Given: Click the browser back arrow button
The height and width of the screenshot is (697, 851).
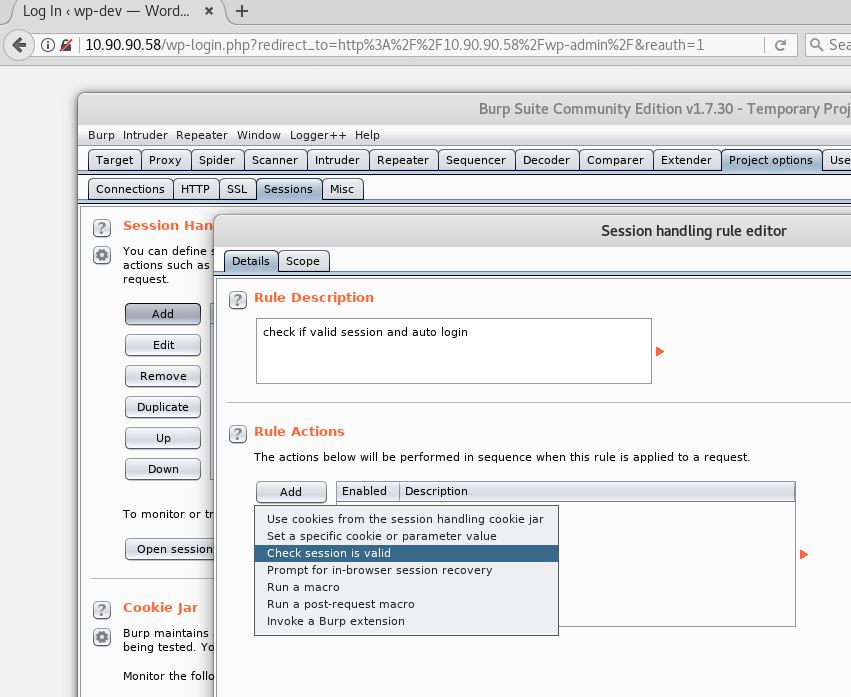Looking at the screenshot, I should point(19,45).
